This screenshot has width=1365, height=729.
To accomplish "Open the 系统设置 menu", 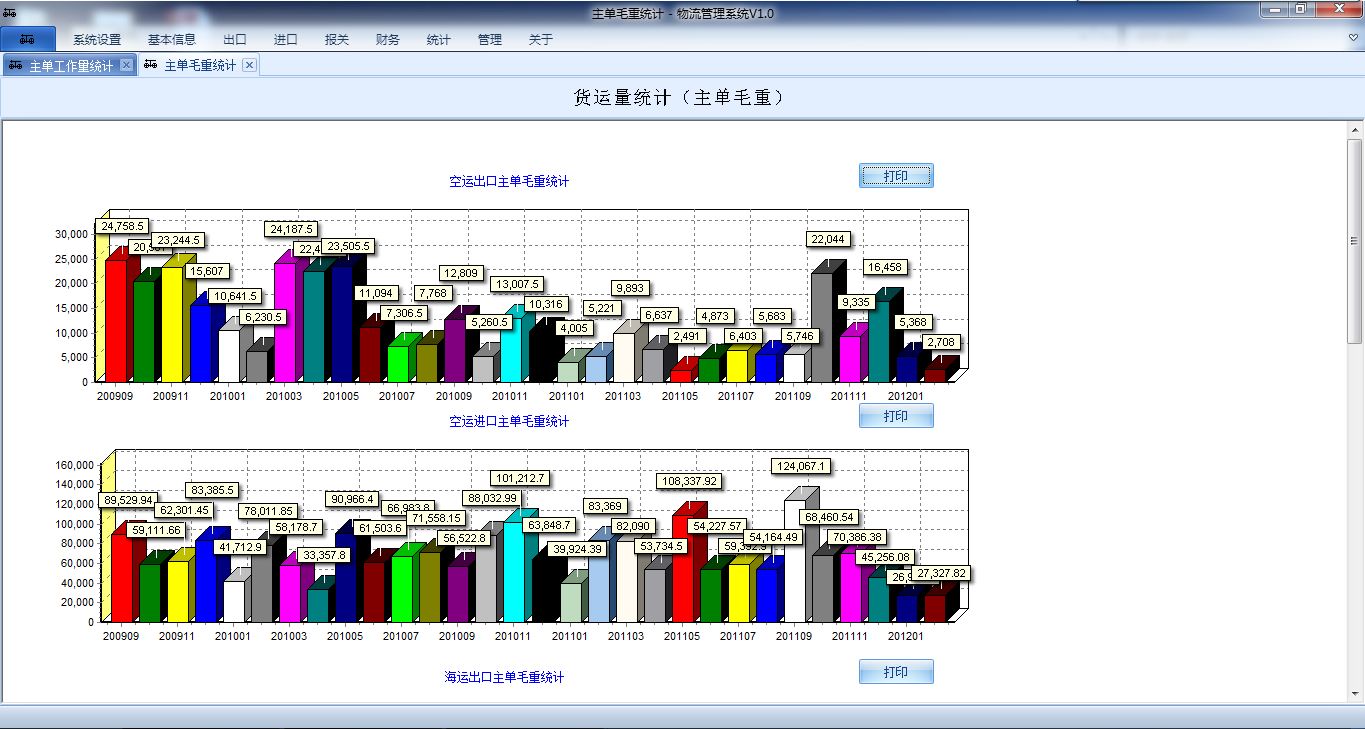I will click(x=97, y=40).
